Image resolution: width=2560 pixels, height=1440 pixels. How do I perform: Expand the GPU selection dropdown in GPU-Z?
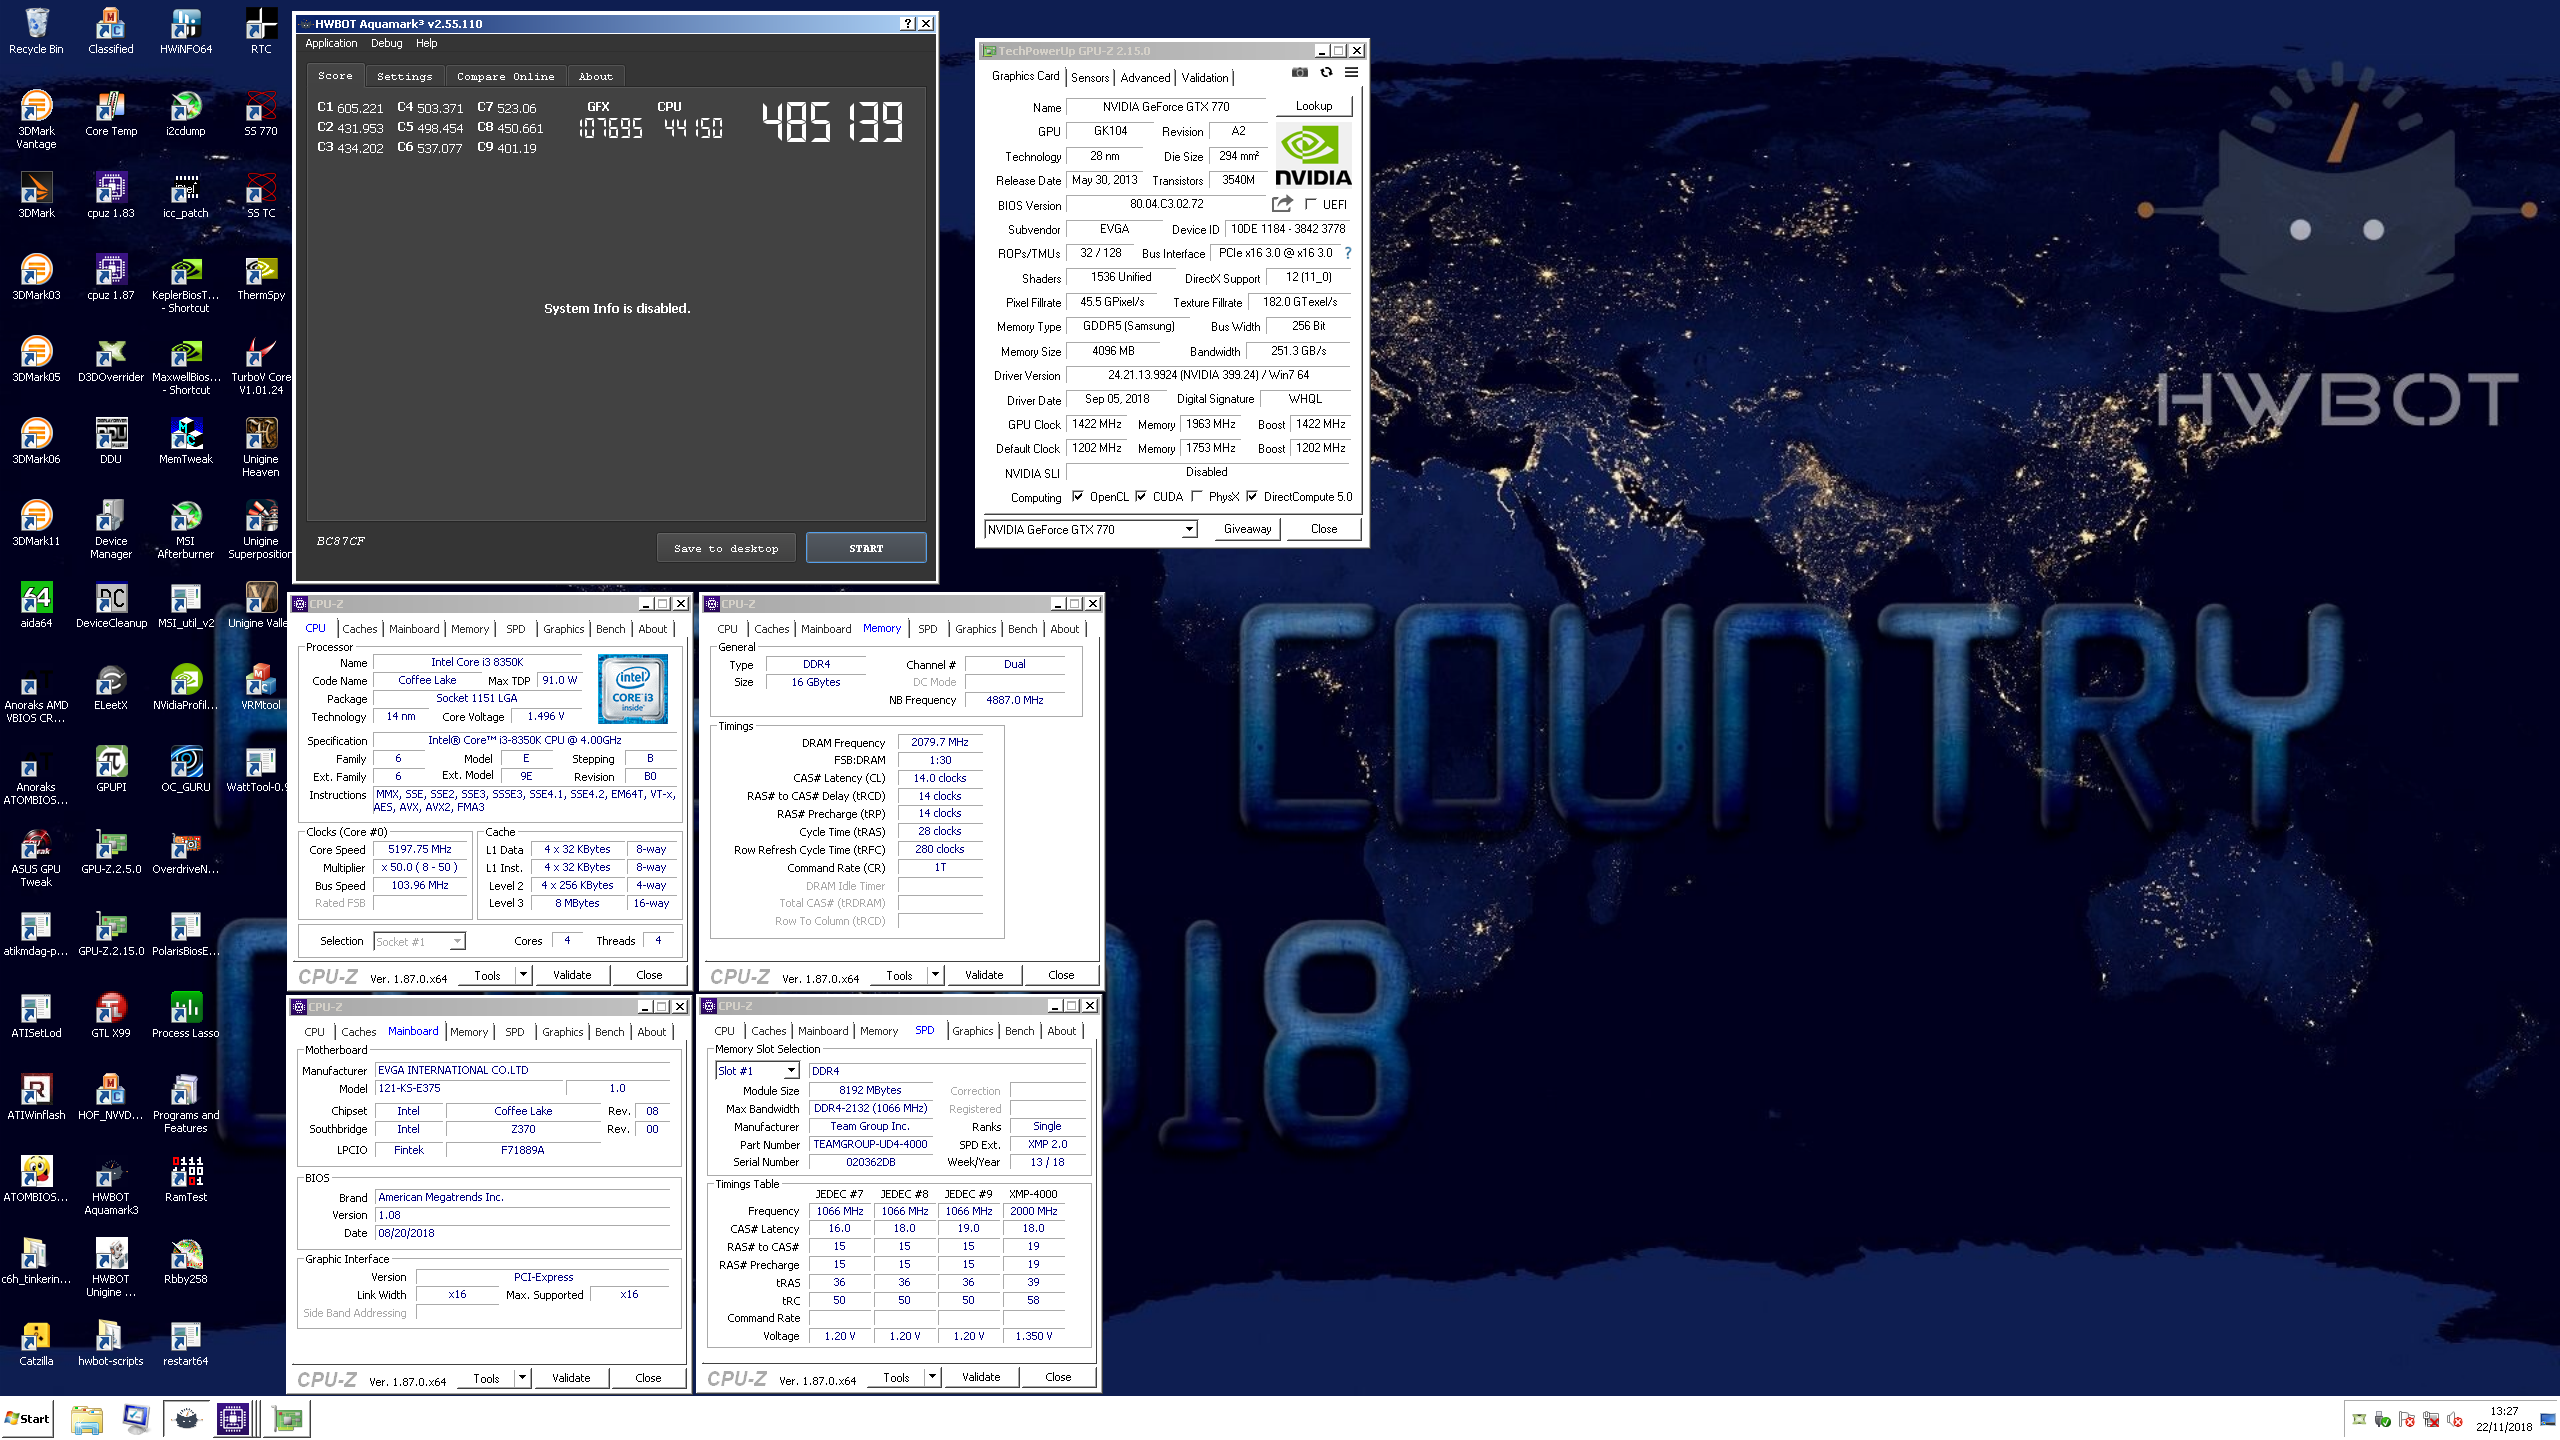(1189, 529)
